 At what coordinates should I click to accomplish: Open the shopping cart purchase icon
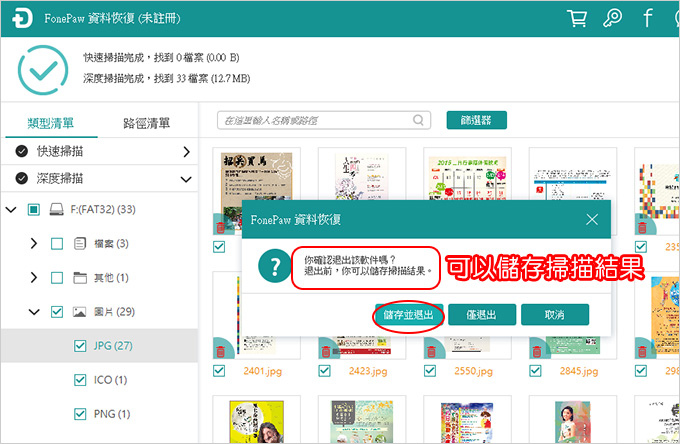pyautogui.click(x=577, y=18)
